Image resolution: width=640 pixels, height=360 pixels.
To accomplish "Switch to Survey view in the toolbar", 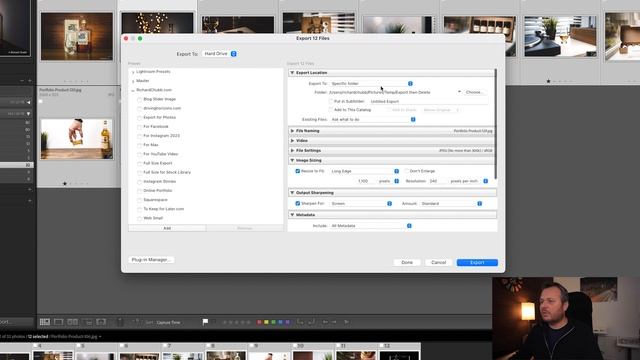I will pos(87,322).
